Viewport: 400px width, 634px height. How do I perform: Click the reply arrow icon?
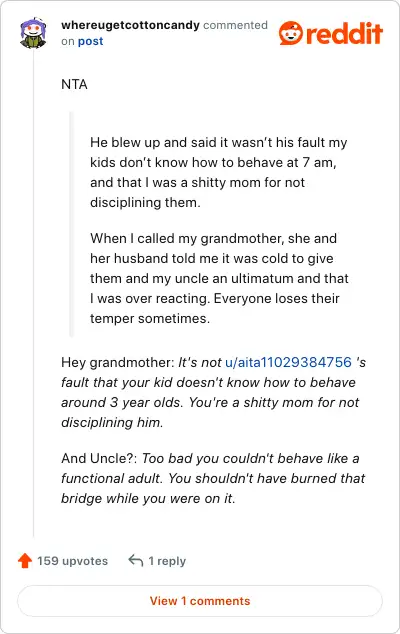coord(136,560)
